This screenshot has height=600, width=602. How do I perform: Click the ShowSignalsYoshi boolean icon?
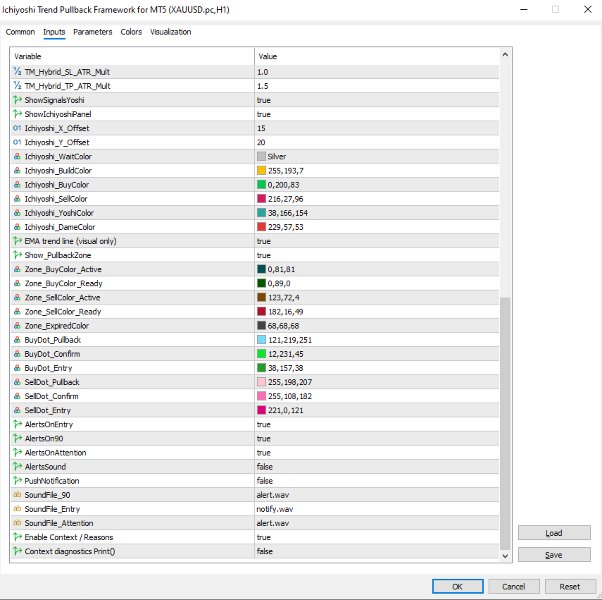pos(17,100)
